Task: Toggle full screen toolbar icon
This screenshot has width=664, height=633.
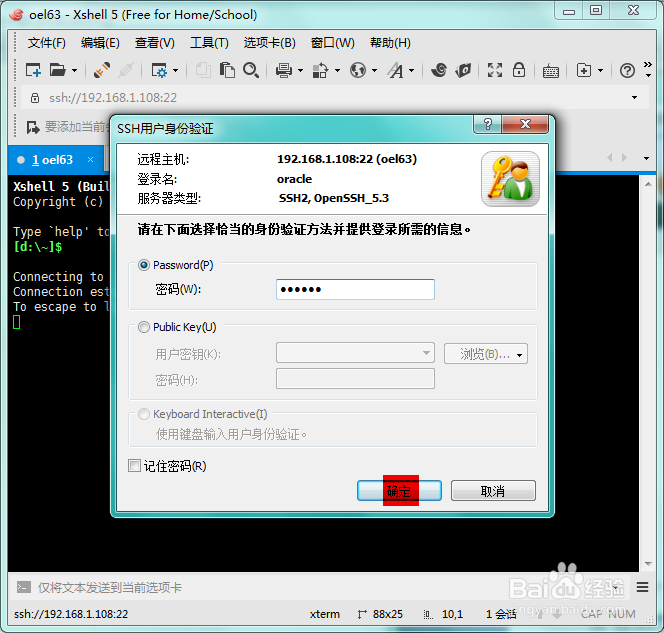Action: [x=495, y=70]
